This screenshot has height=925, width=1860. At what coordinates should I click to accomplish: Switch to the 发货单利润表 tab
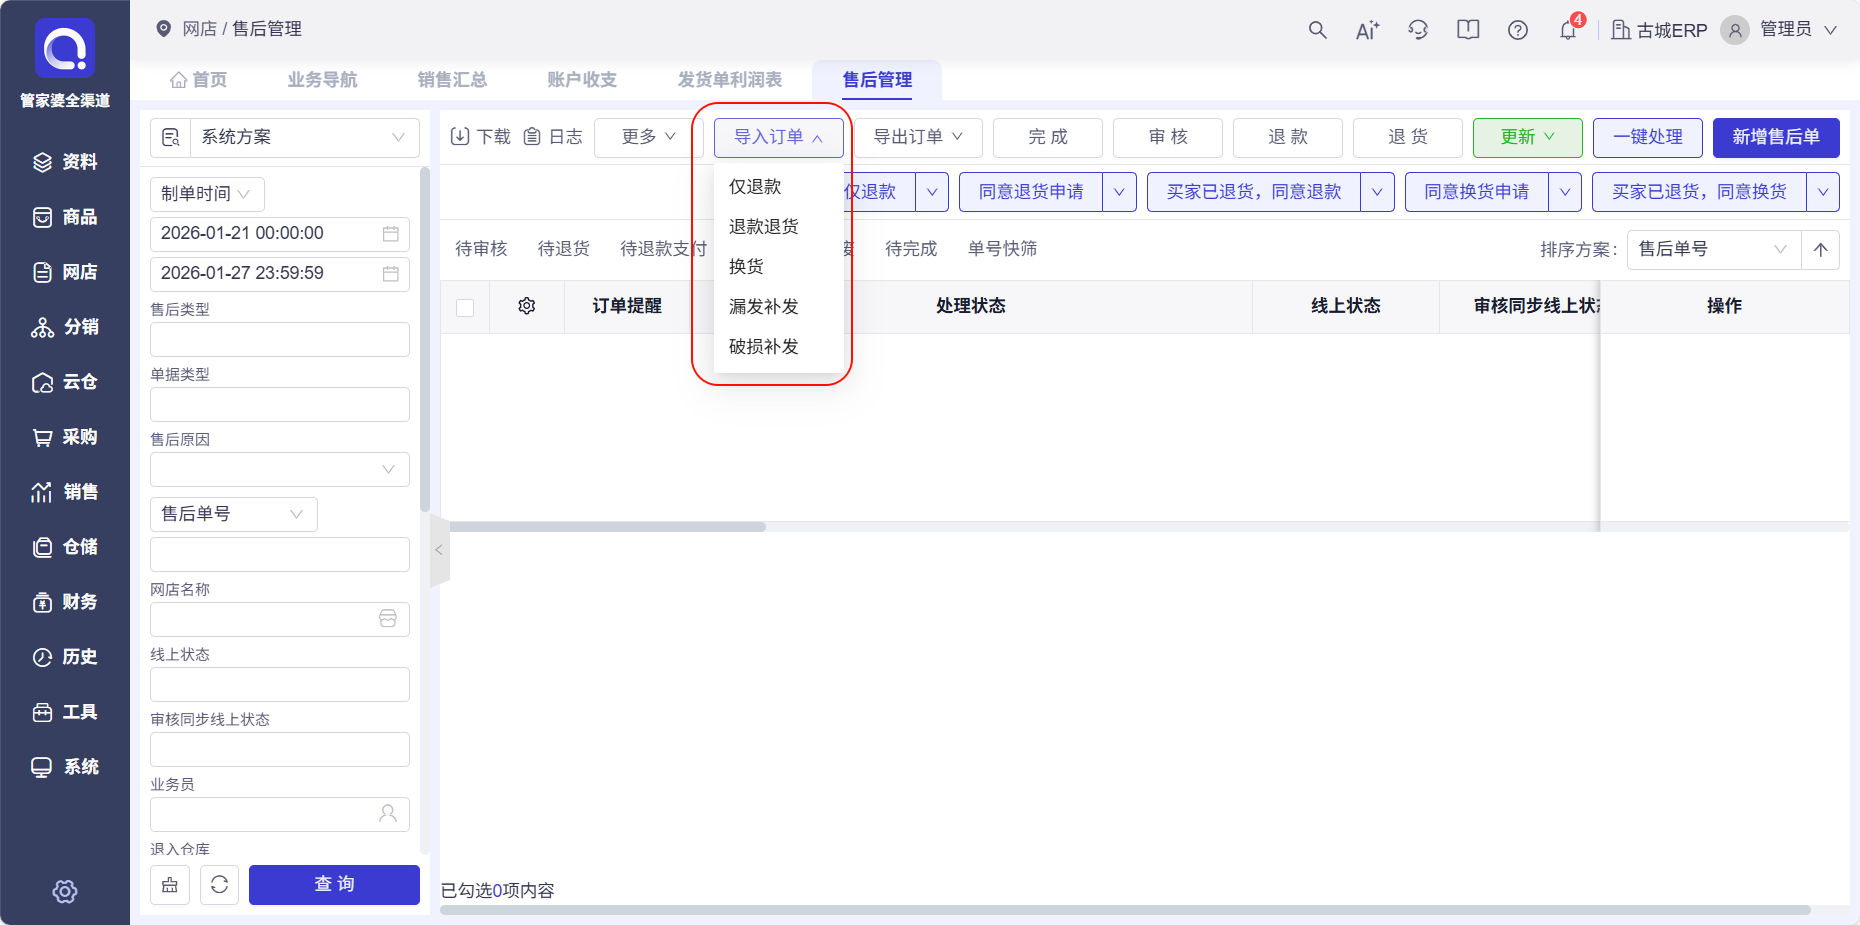(729, 80)
